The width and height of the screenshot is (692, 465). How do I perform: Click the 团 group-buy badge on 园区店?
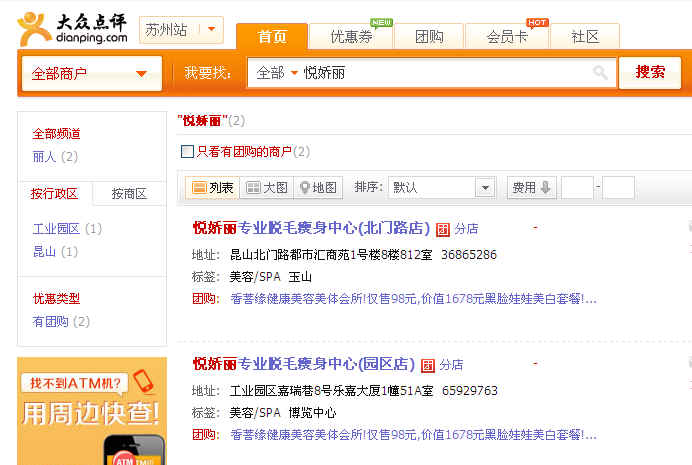coord(428,365)
